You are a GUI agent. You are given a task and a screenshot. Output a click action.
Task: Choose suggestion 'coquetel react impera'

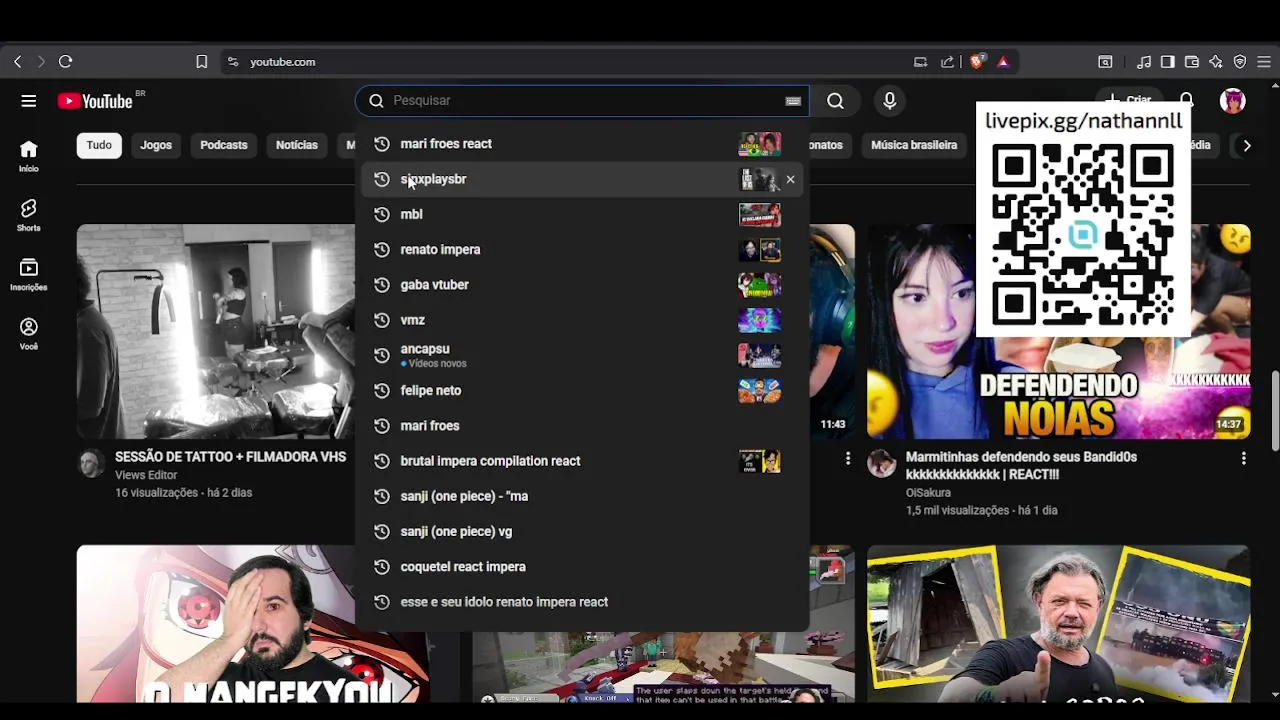(581, 567)
